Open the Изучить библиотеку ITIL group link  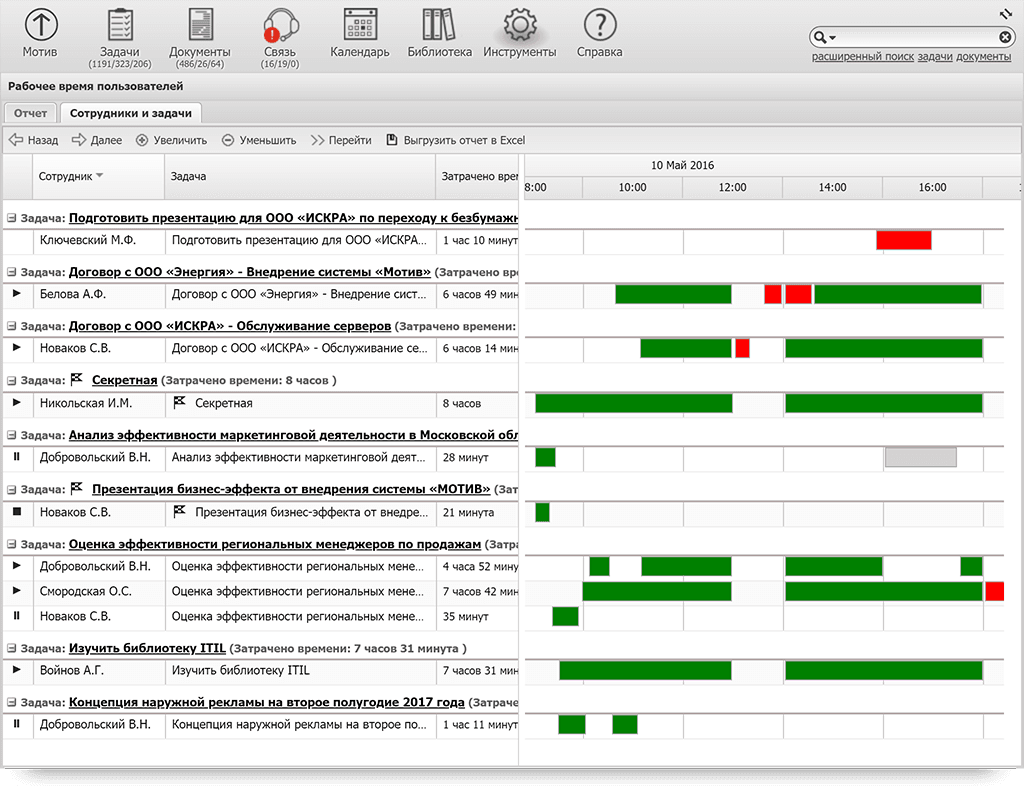pyautogui.click(x=147, y=648)
